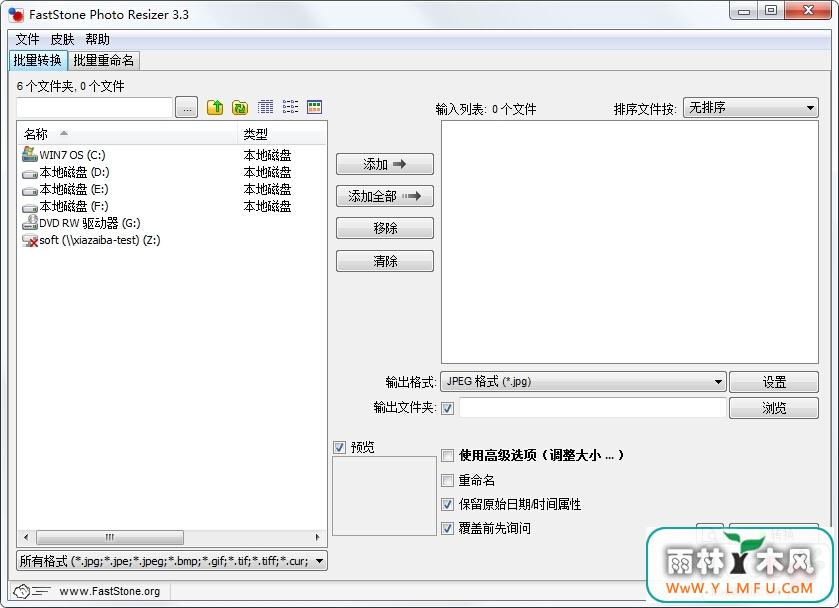Toggle the 输出文件夹 checkbox
839x608 pixels.
point(448,408)
